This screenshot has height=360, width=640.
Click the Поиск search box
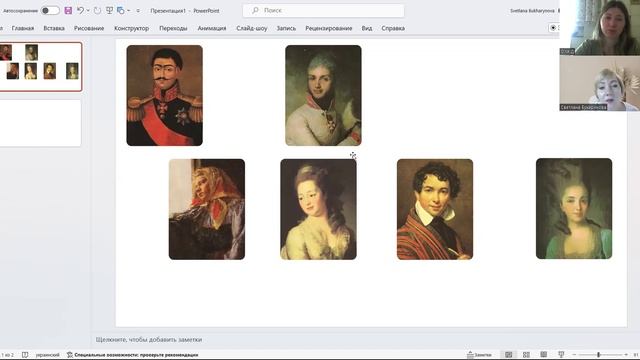[323, 11]
